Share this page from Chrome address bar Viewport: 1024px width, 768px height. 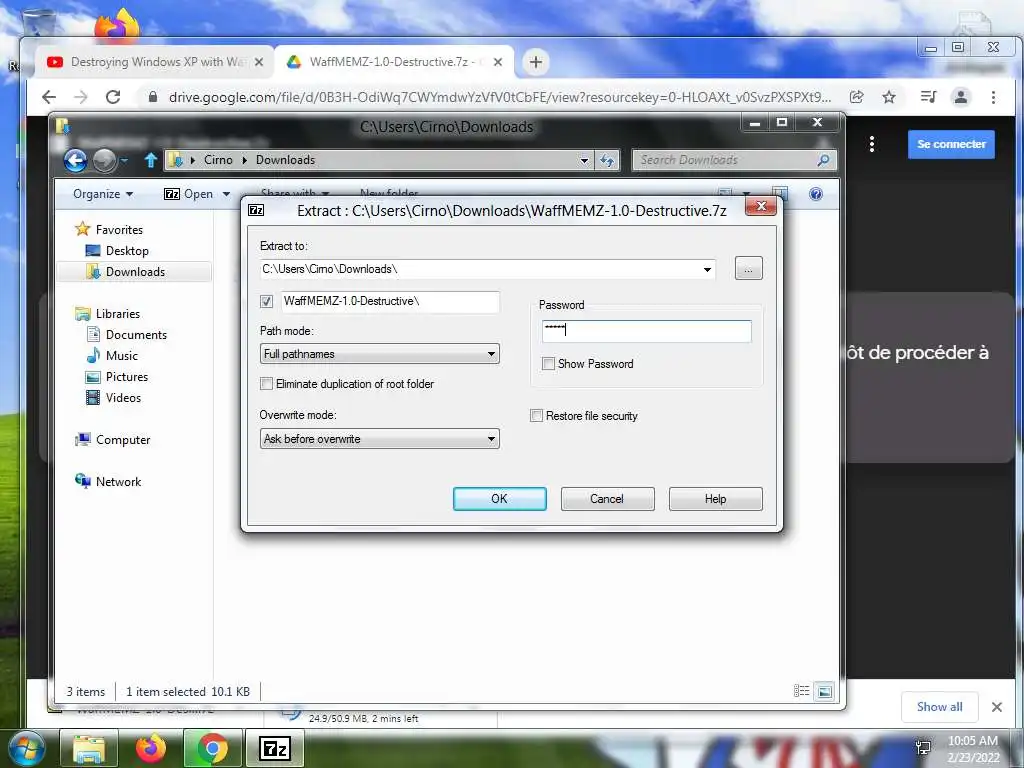[x=856, y=97]
